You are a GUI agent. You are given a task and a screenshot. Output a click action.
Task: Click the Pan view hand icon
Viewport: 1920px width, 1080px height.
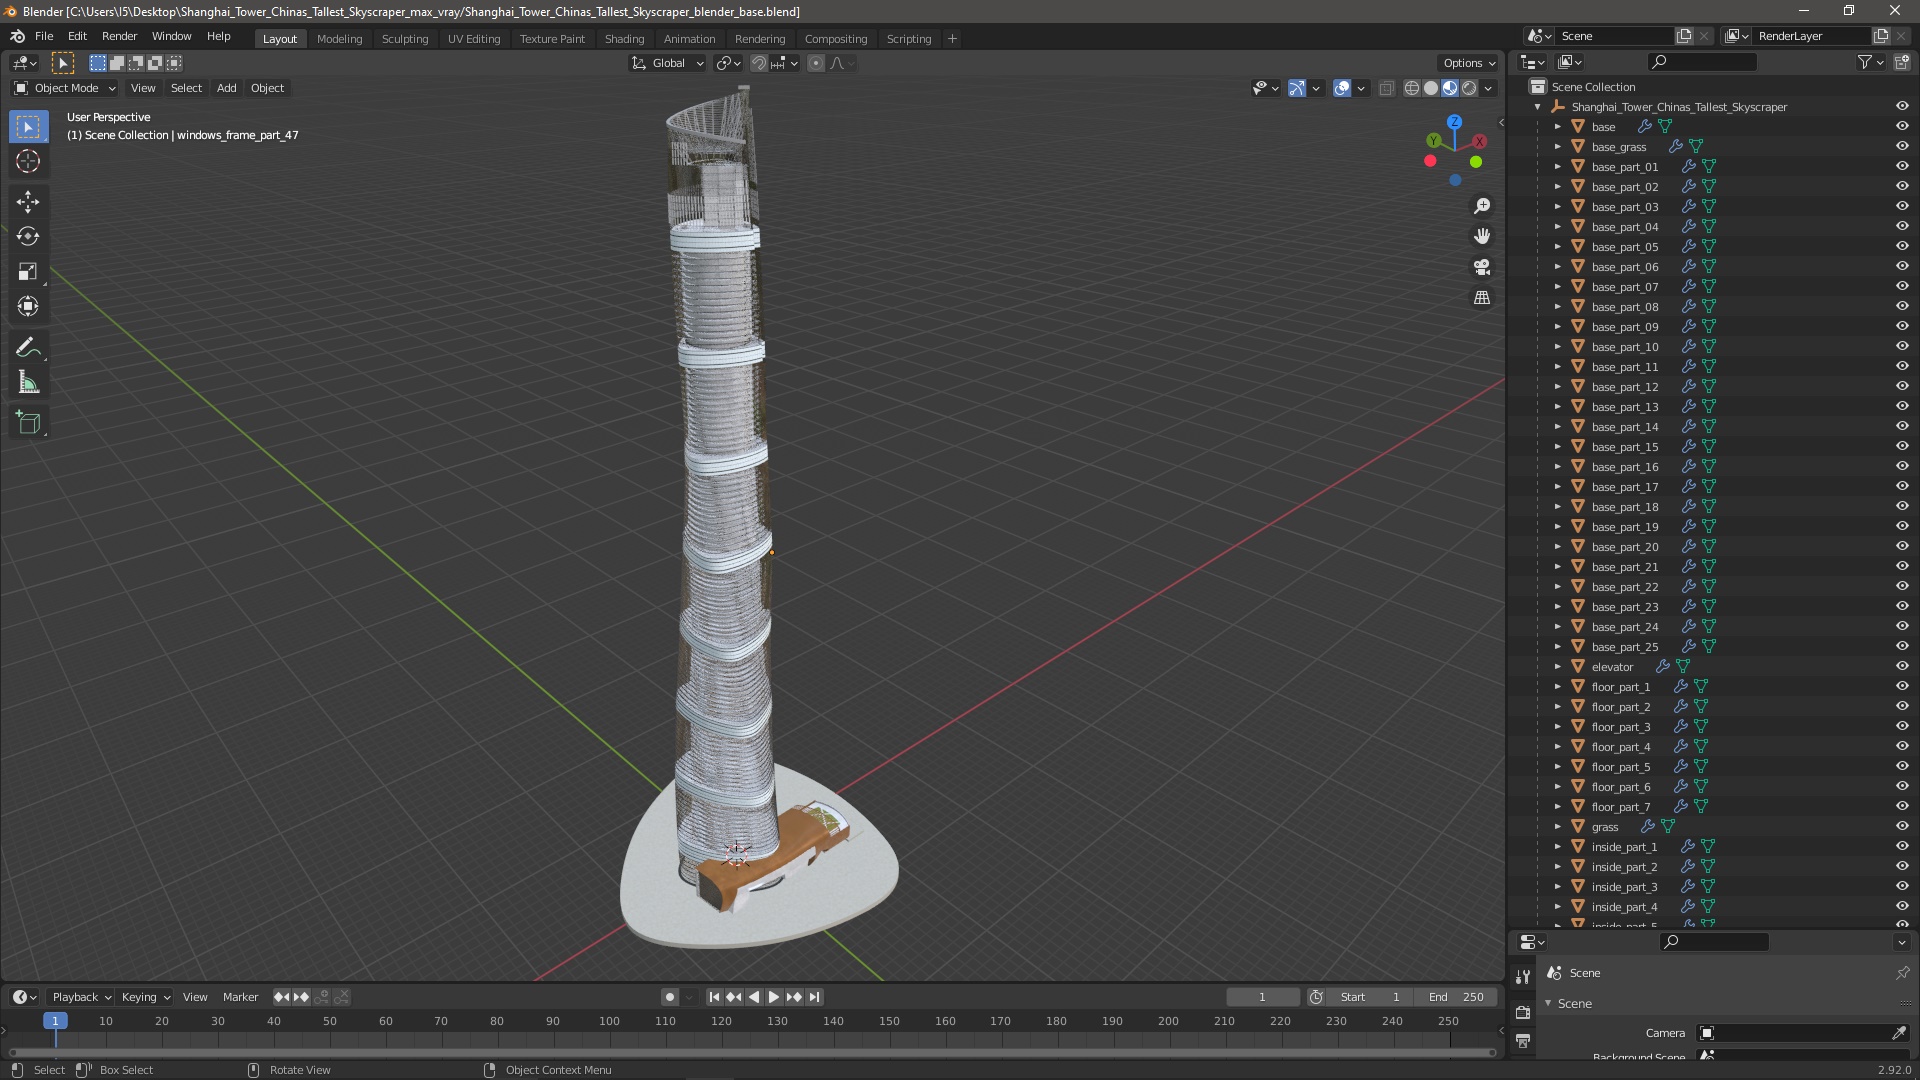click(x=1482, y=236)
